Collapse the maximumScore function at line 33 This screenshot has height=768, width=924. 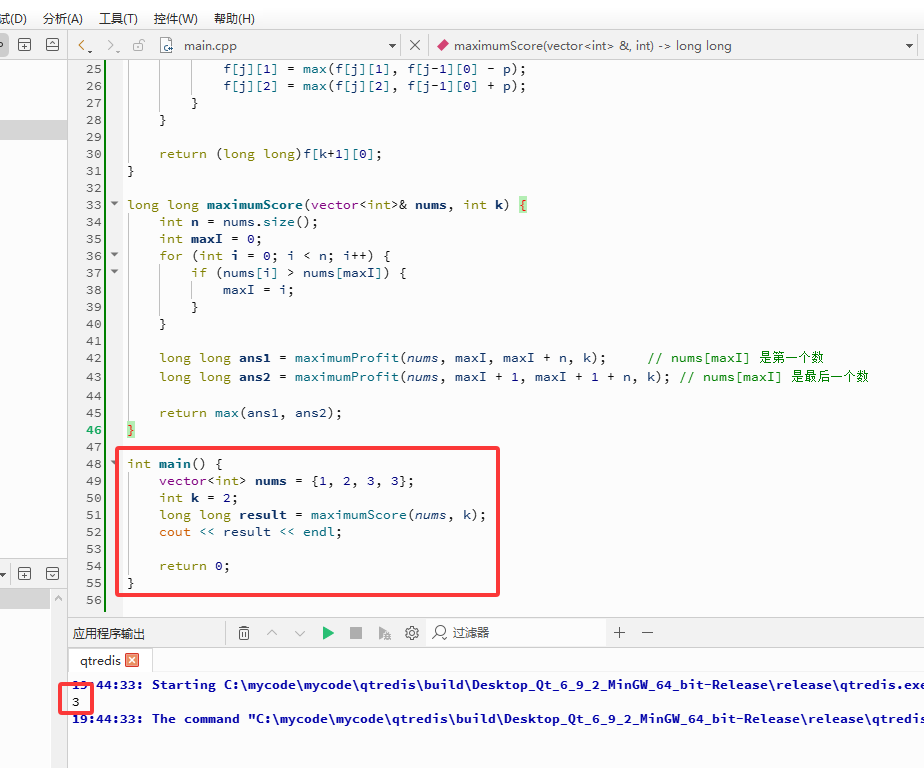click(114, 204)
